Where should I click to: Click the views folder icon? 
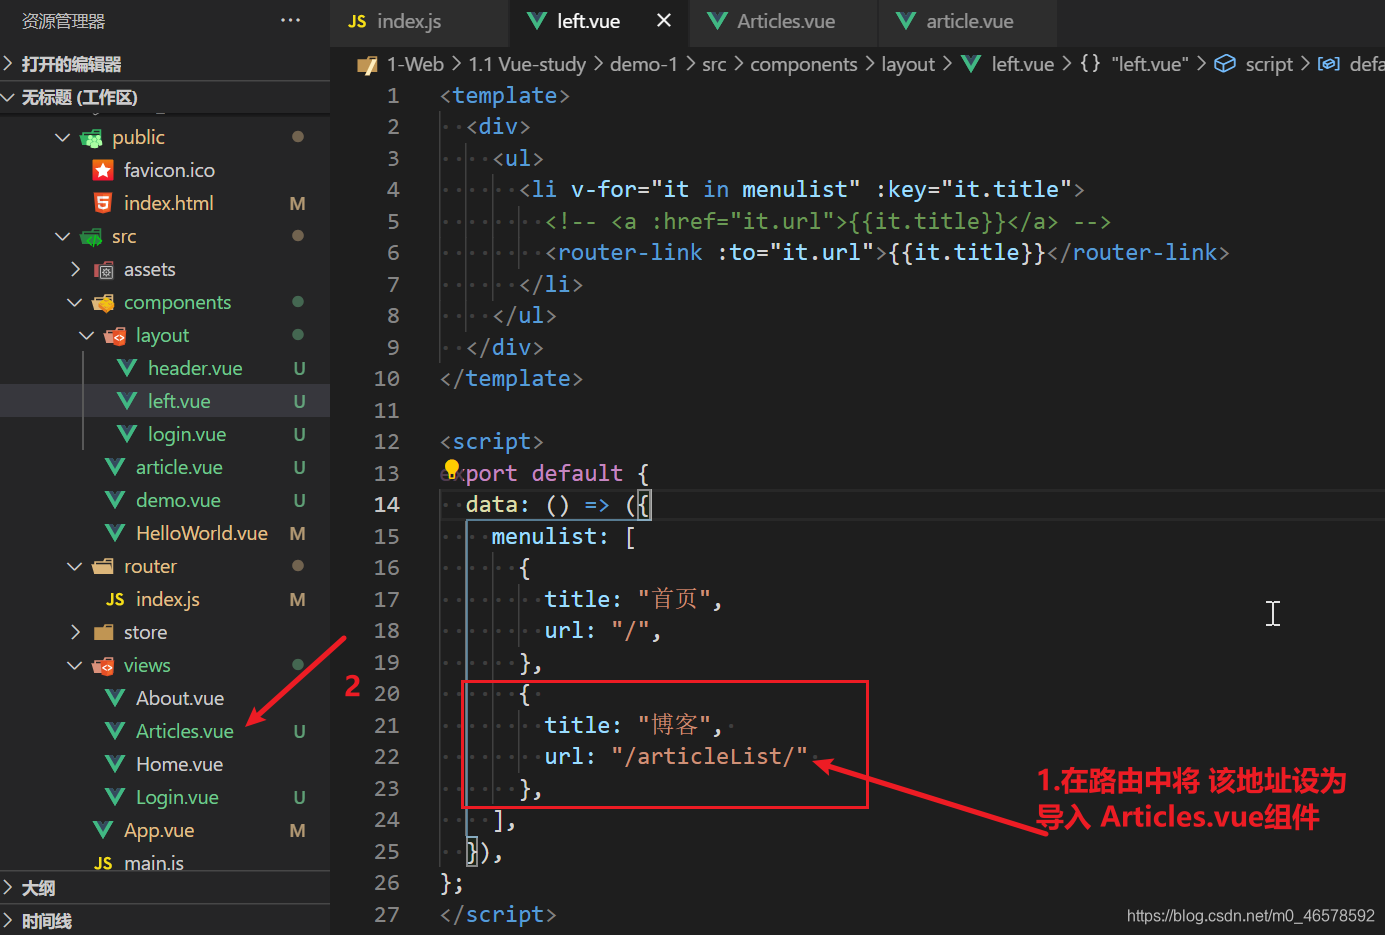[x=103, y=666]
